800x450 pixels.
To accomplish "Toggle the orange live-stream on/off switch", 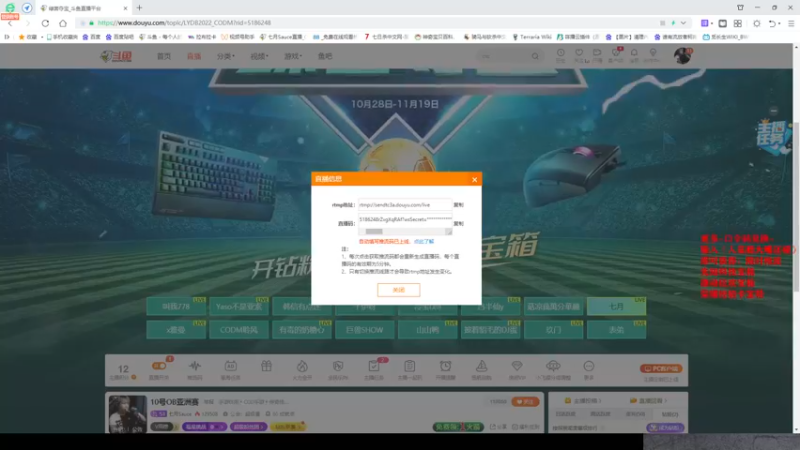I will click(x=159, y=366).
